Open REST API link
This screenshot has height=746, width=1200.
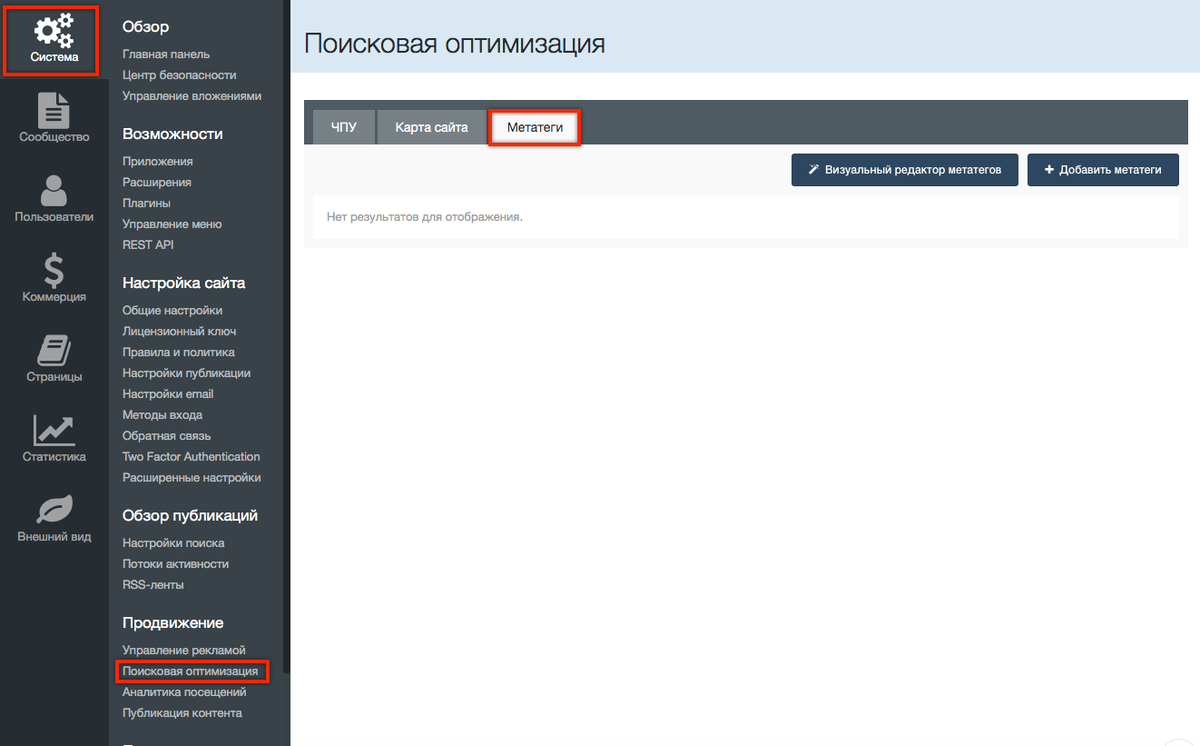pyautogui.click(x=147, y=245)
